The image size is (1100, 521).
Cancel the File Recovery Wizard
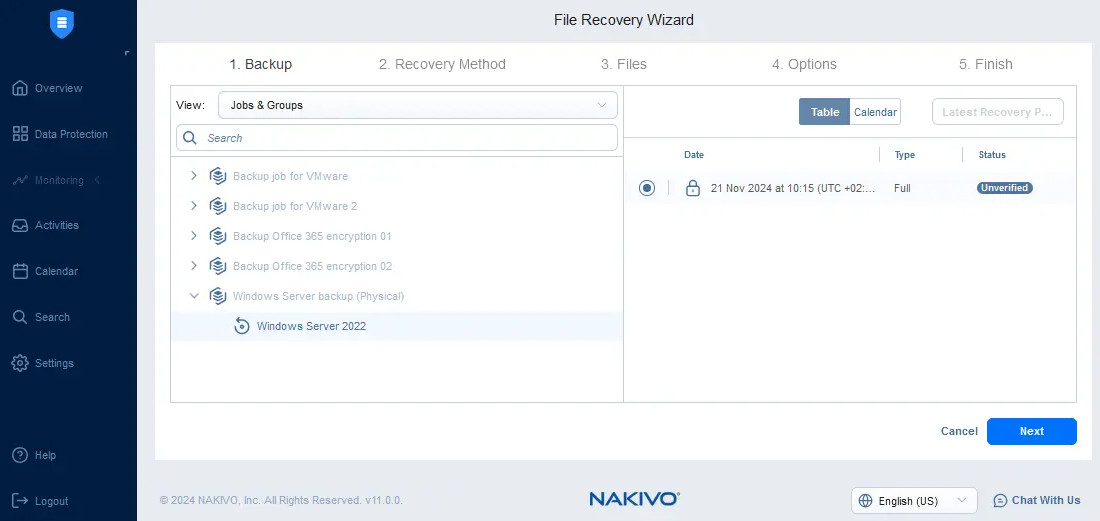(x=959, y=431)
